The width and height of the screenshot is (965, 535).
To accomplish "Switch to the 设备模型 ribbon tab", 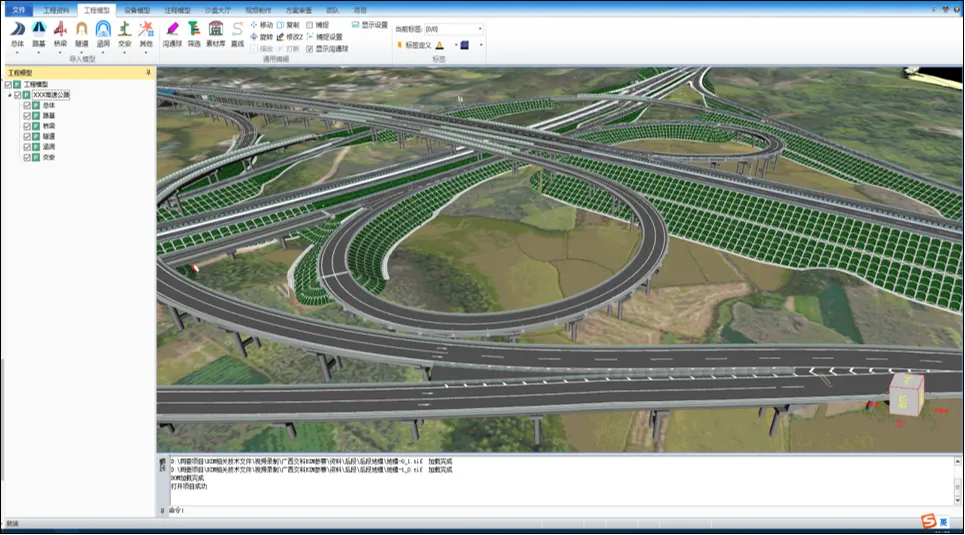I will pyautogui.click(x=136, y=9).
